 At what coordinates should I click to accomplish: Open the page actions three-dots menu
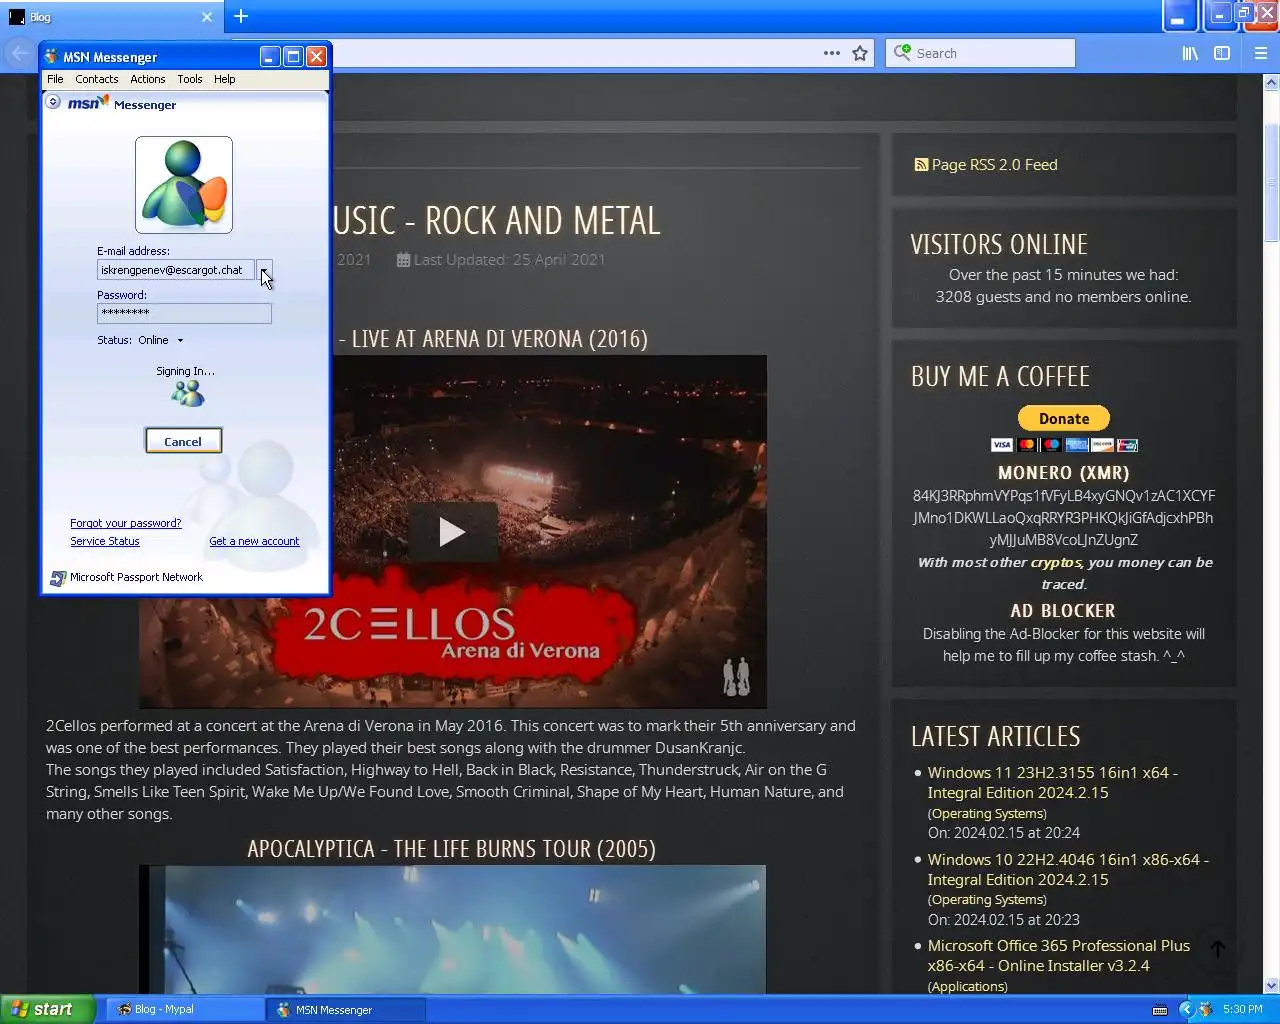pos(832,53)
